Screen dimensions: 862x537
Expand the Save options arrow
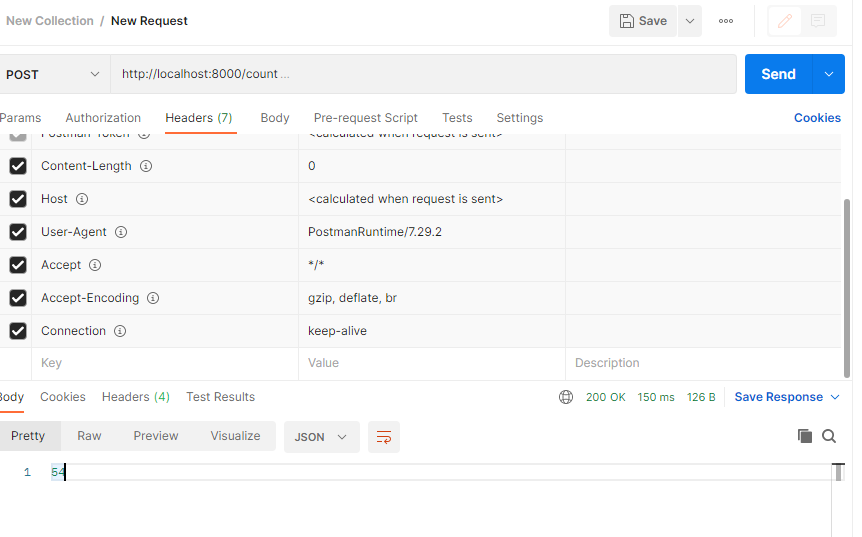tap(690, 21)
